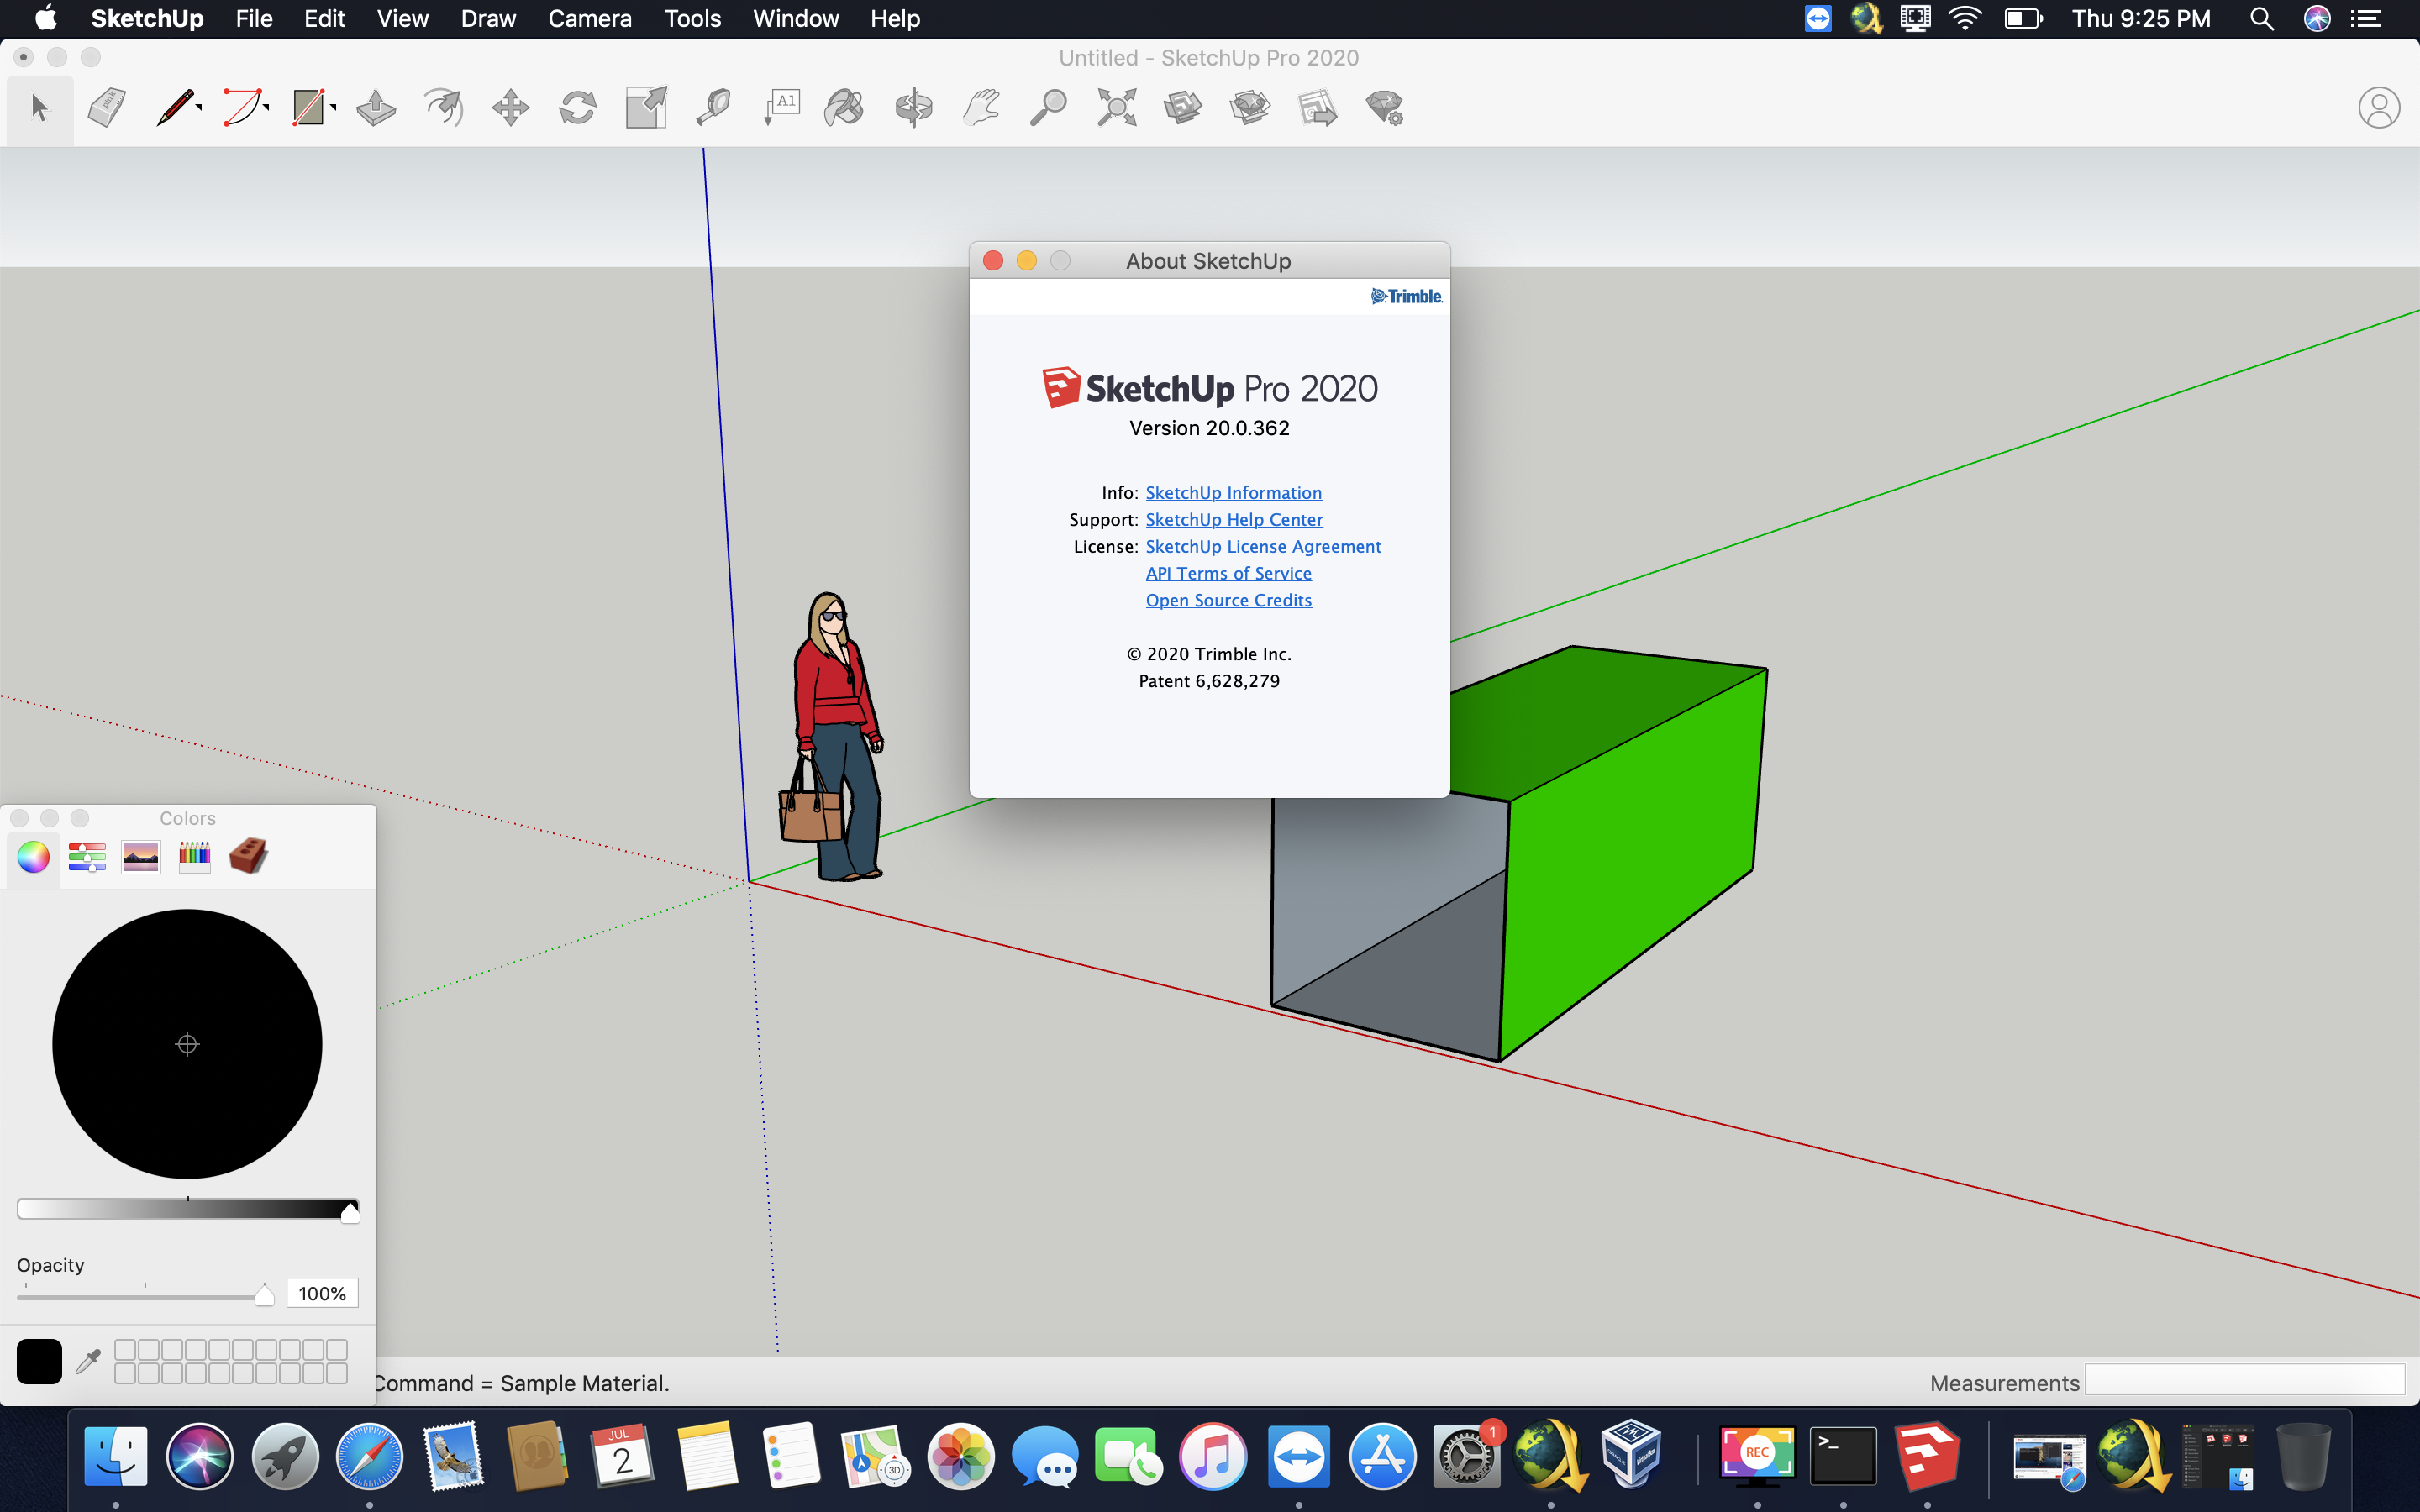Select the Line pencil tool

point(175,107)
